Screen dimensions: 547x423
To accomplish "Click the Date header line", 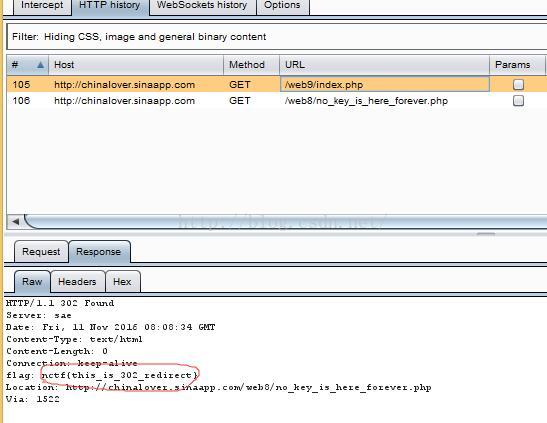I will [111, 327].
